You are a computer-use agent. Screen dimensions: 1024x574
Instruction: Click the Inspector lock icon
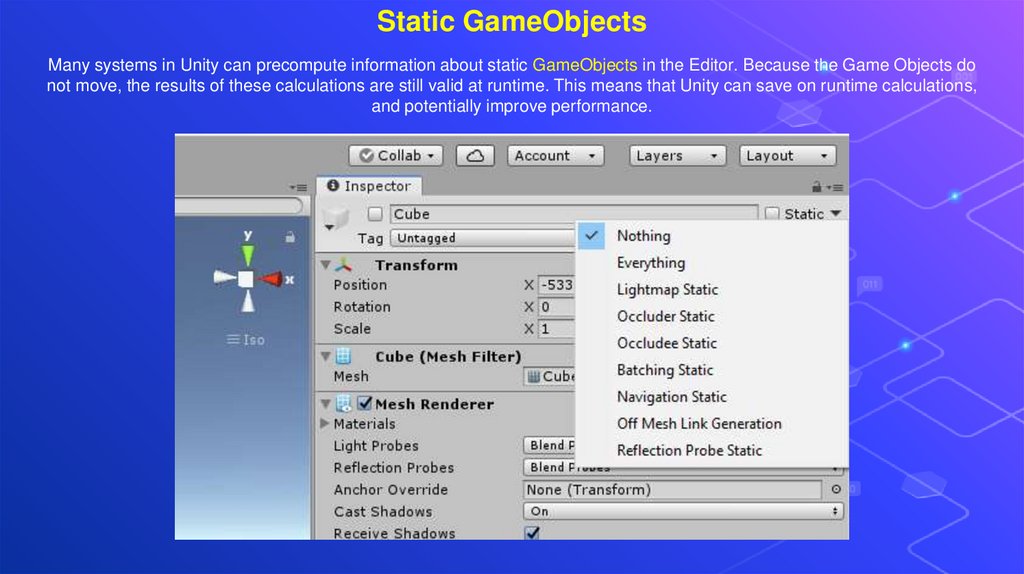pos(816,187)
